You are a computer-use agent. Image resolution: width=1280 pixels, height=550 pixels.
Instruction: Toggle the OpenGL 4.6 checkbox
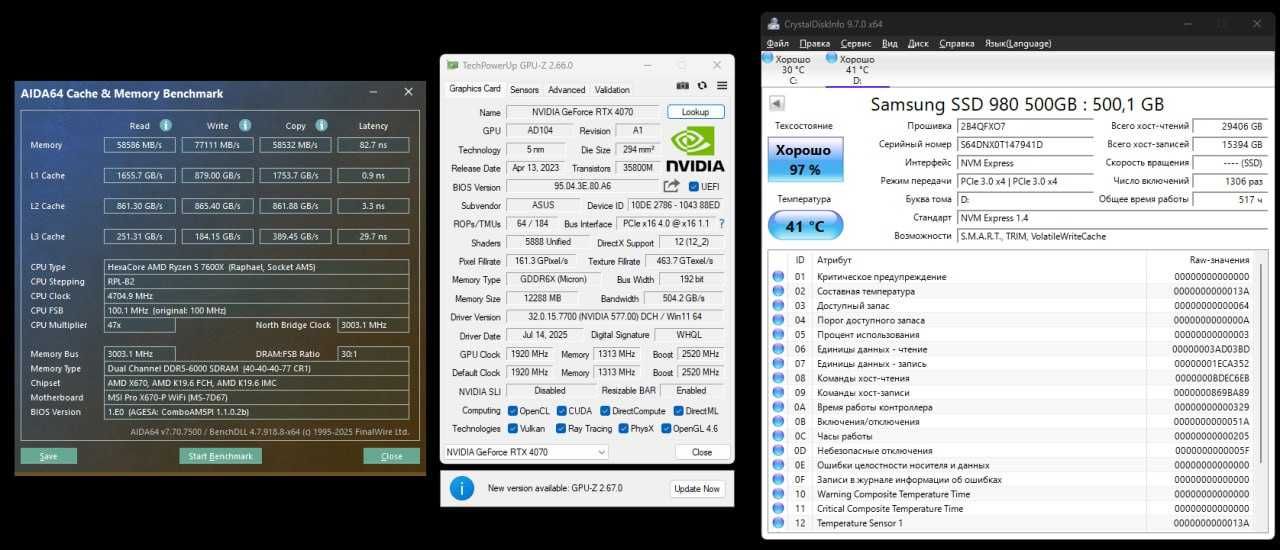point(665,429)
